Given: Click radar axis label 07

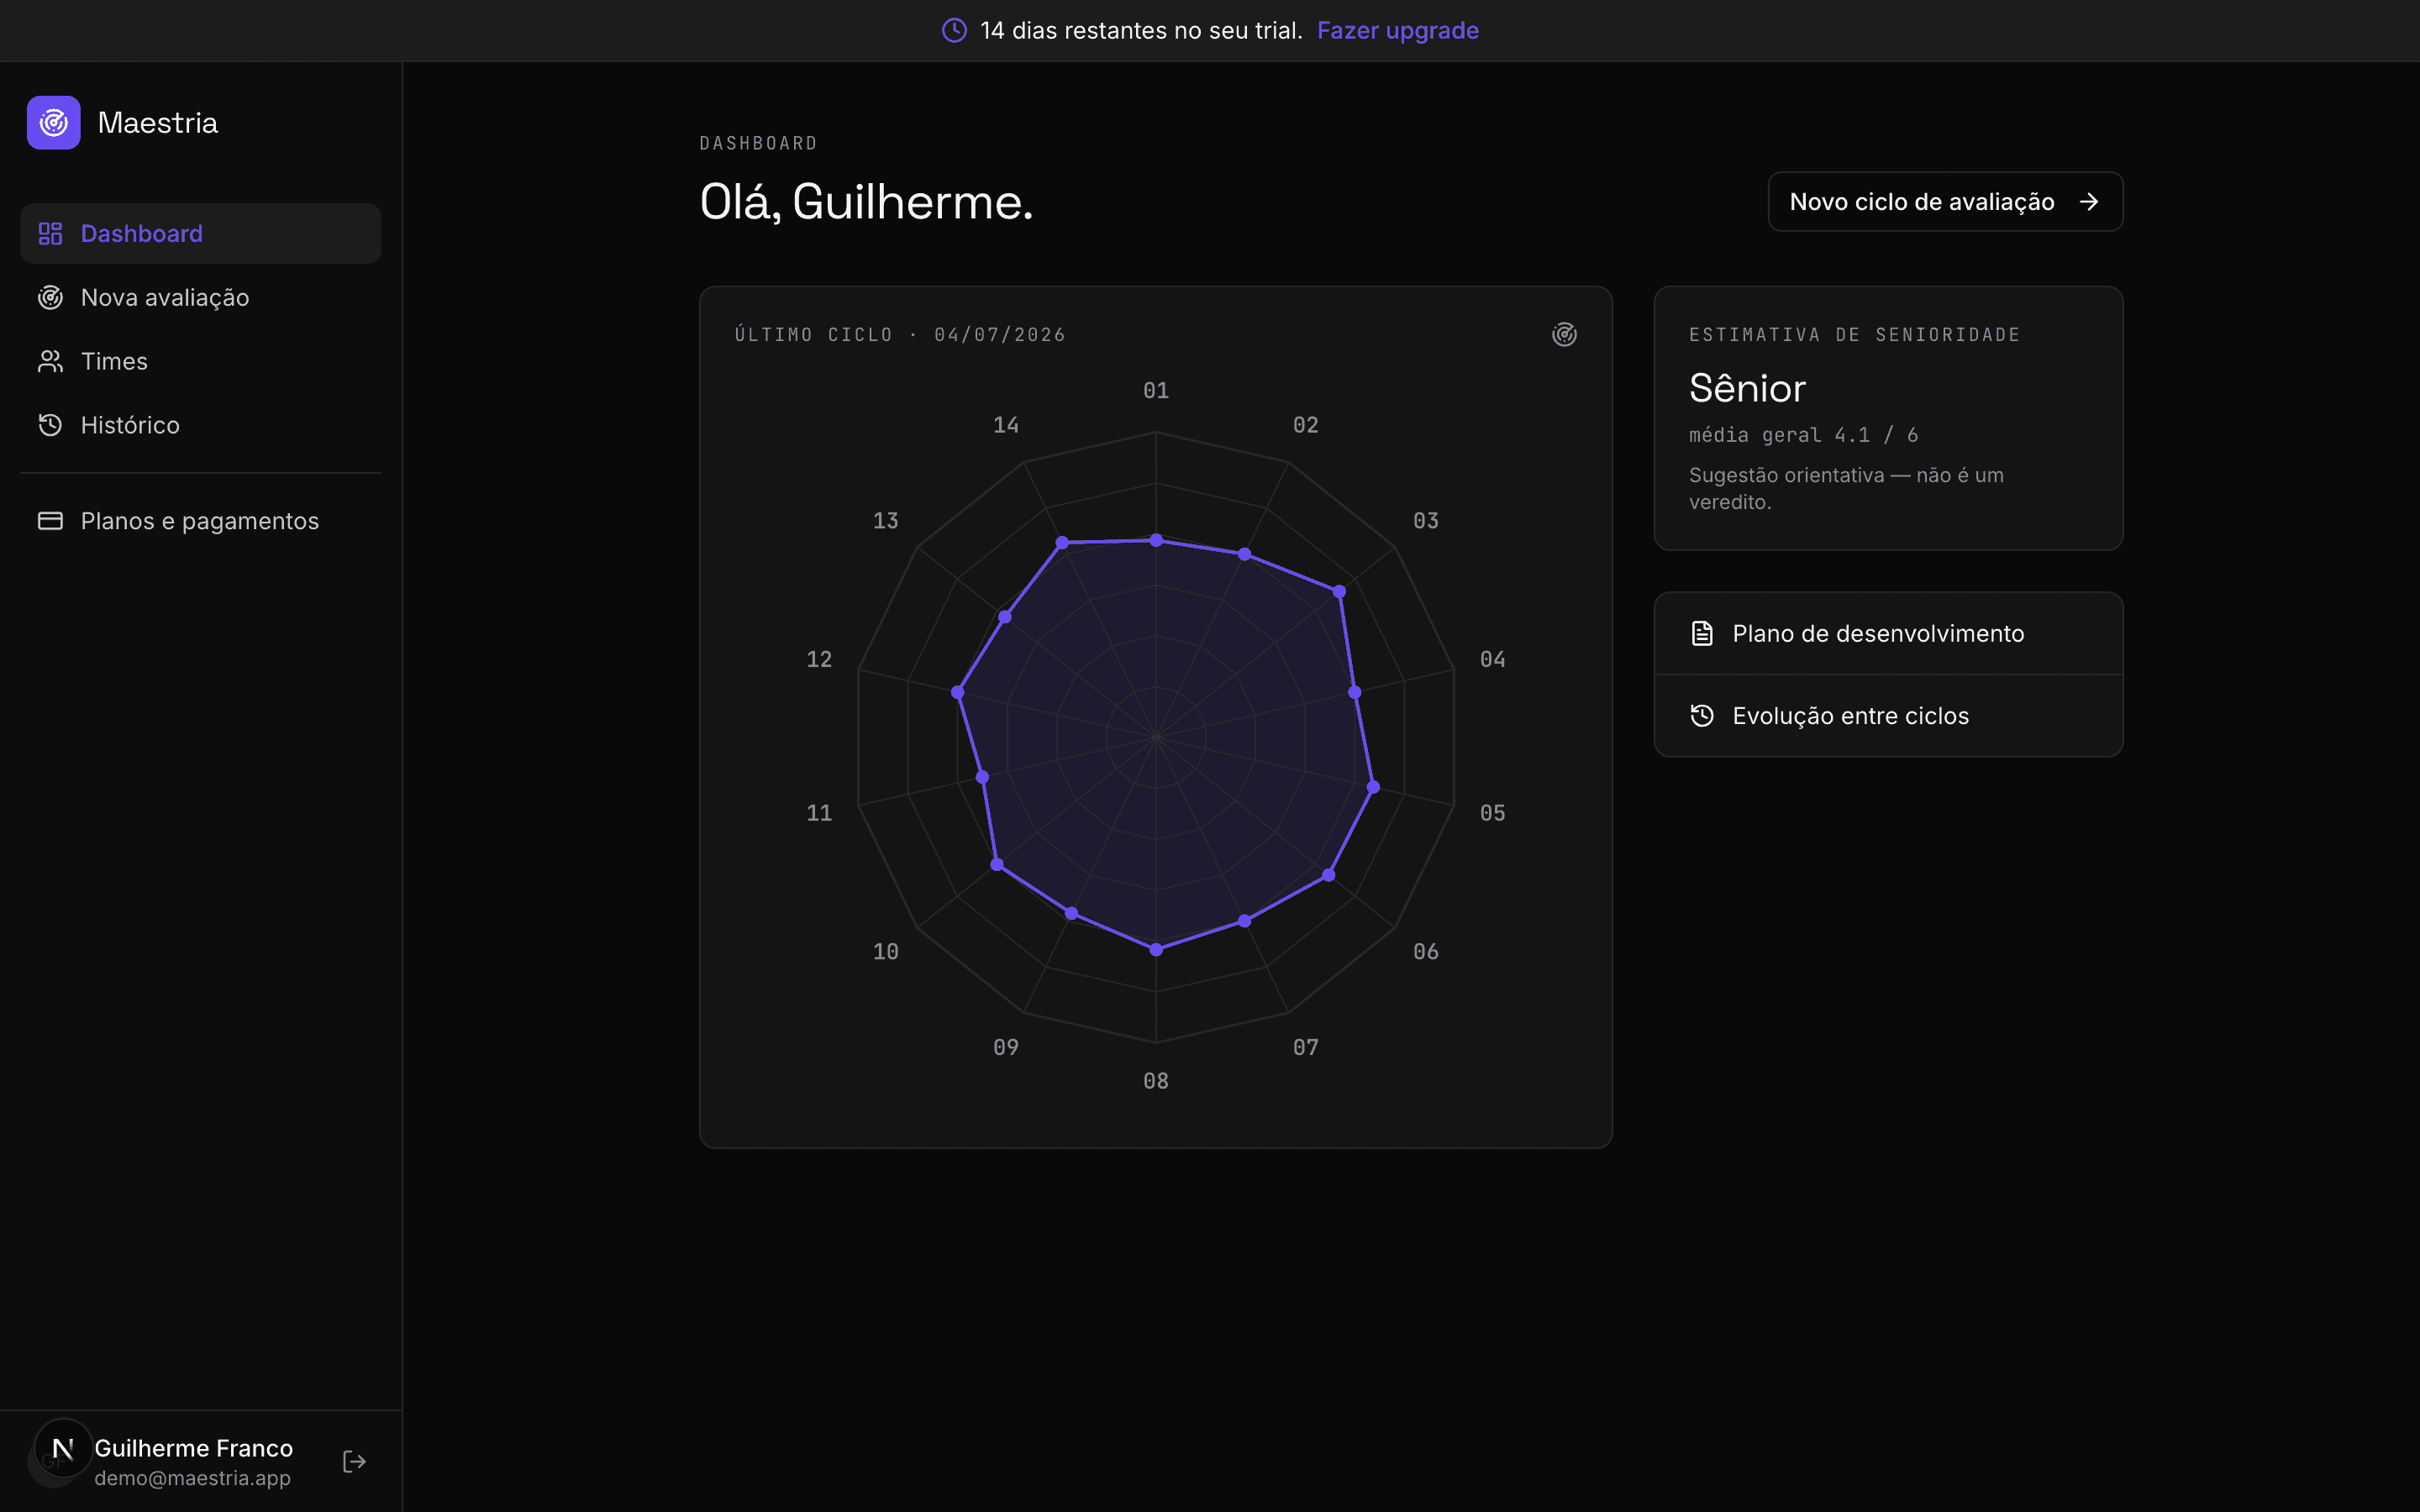Looking at the screenshot, I should tap(1305, 1047).
